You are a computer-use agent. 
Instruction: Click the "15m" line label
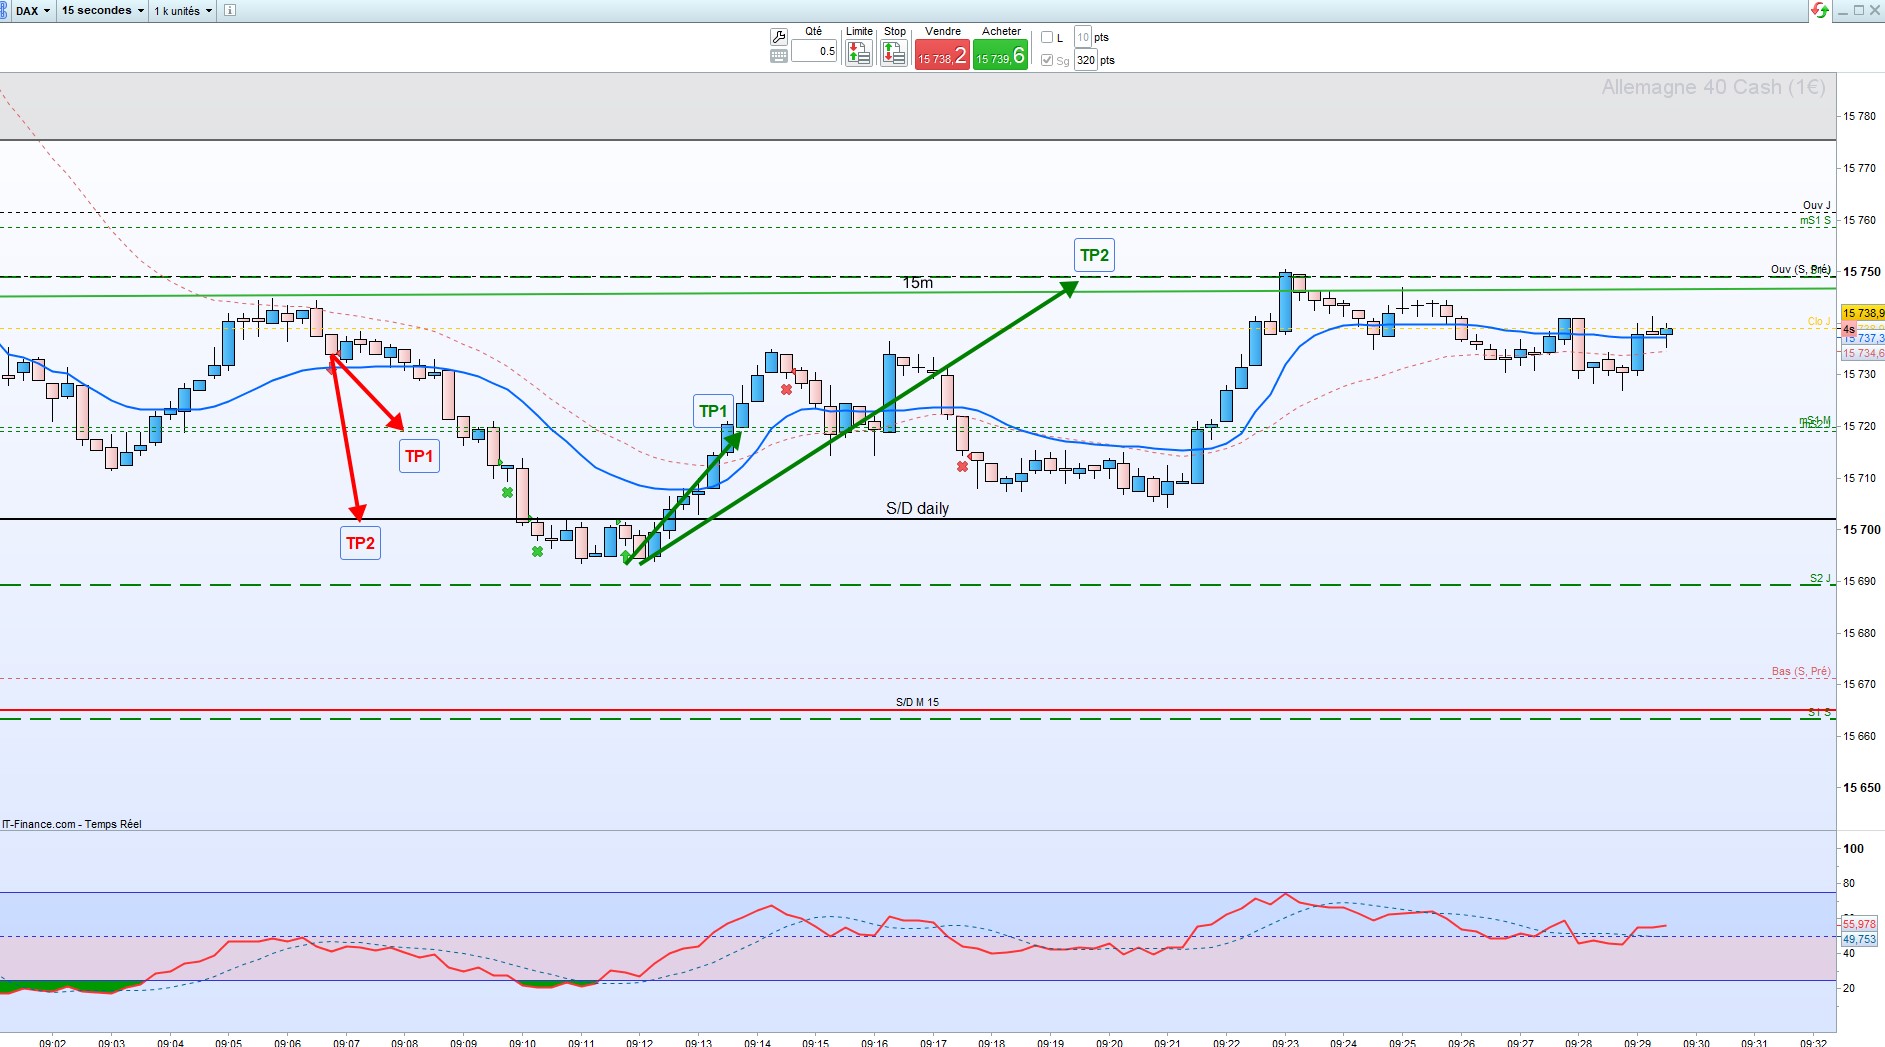[918, 283]
